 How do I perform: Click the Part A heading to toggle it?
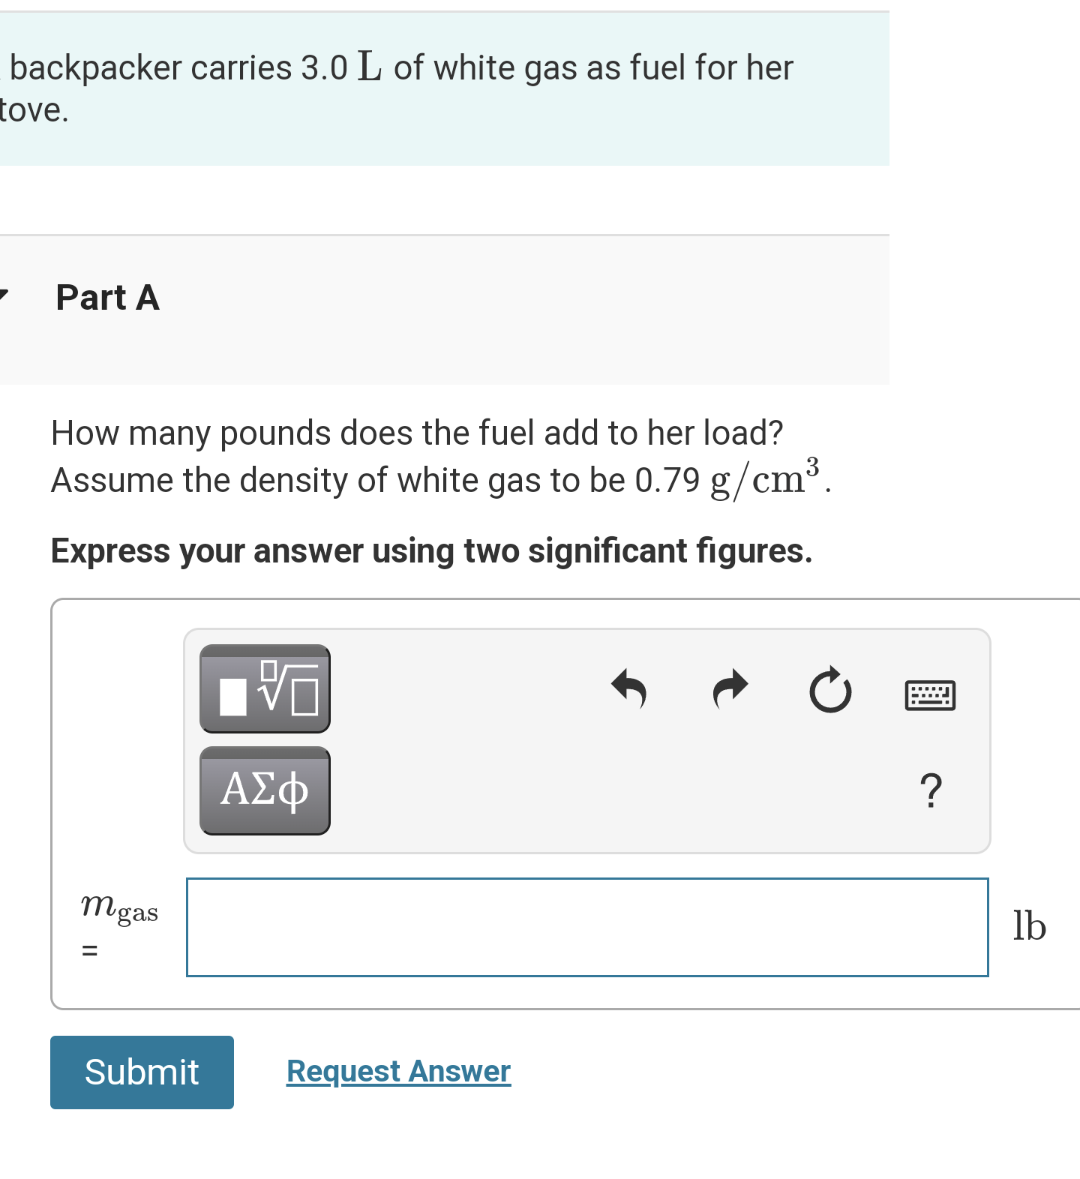(x=107, y=297)
